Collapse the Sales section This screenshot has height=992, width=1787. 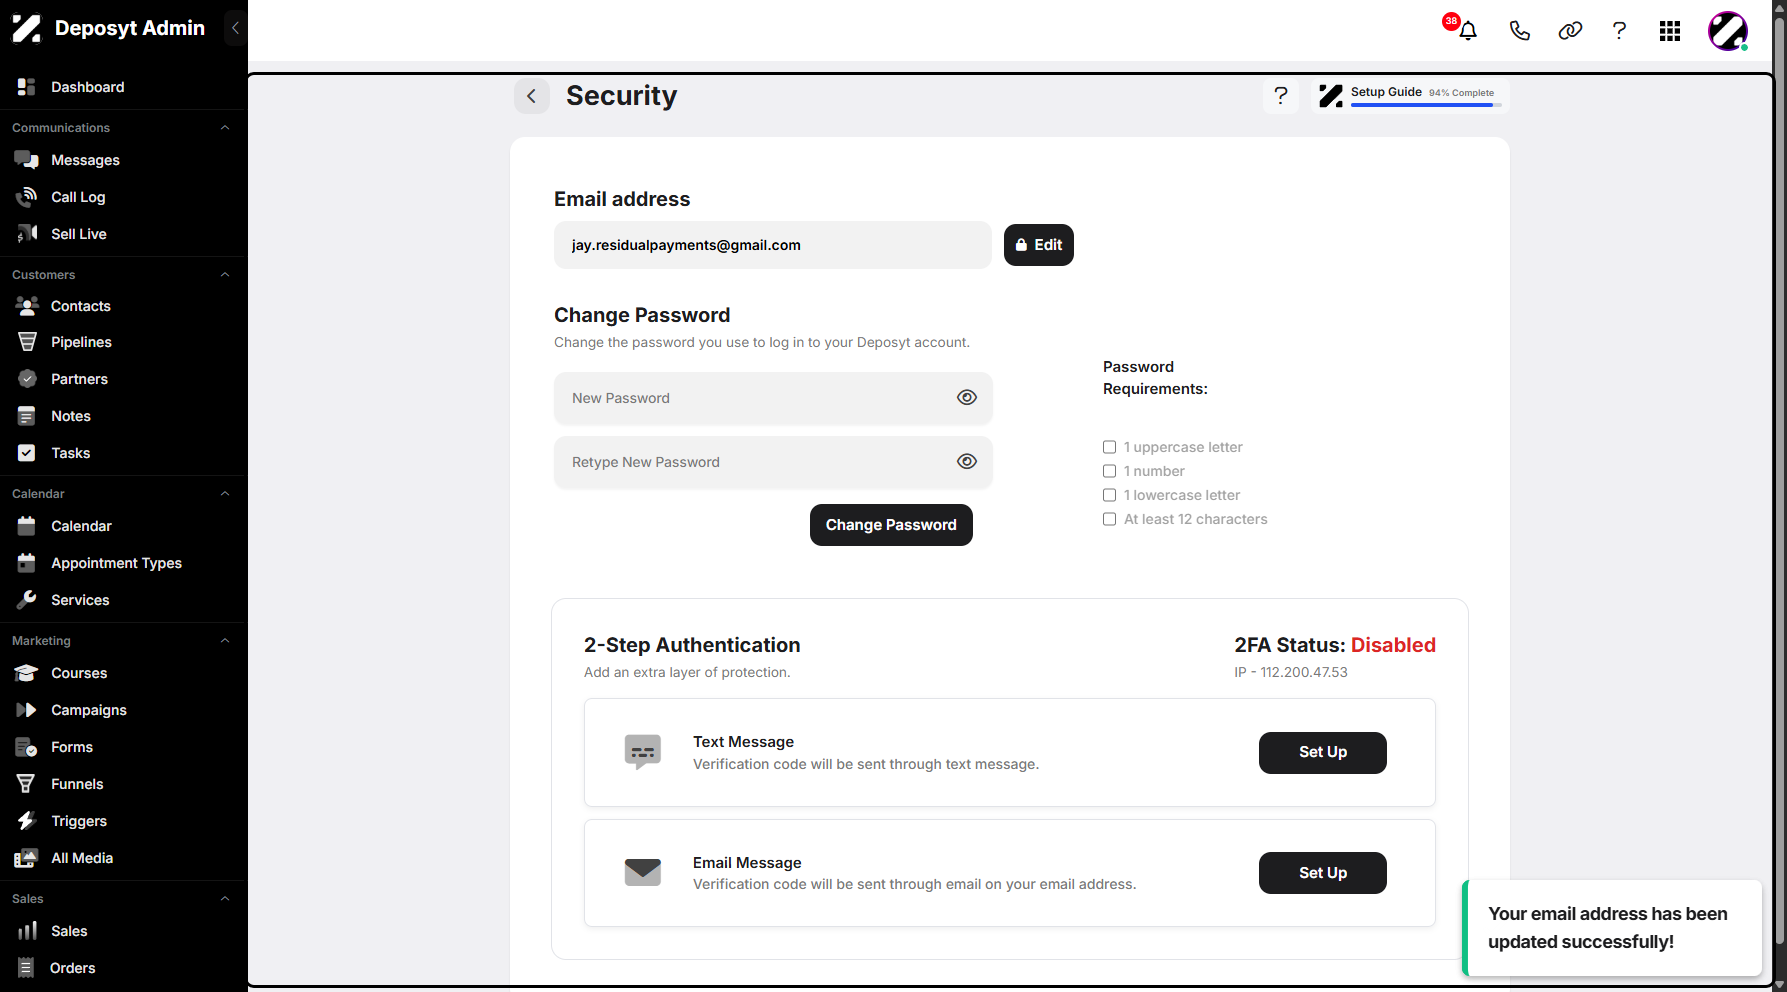(x=225, y=899)
